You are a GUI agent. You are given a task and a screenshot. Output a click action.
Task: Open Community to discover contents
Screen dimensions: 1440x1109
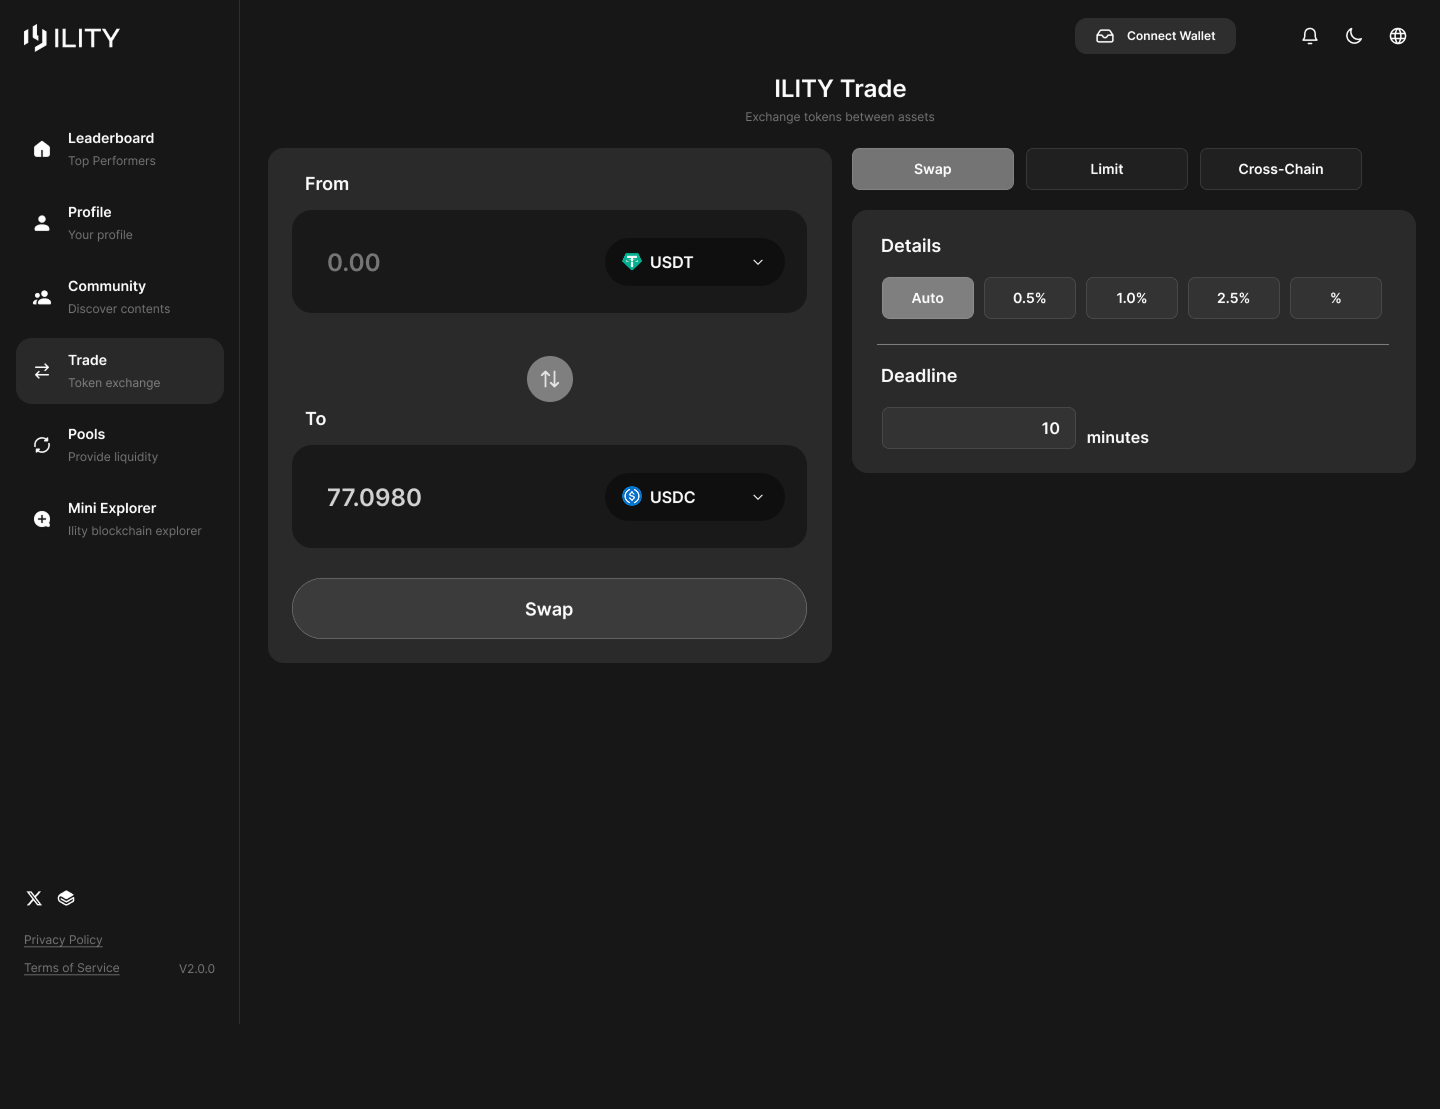[106, 296]
